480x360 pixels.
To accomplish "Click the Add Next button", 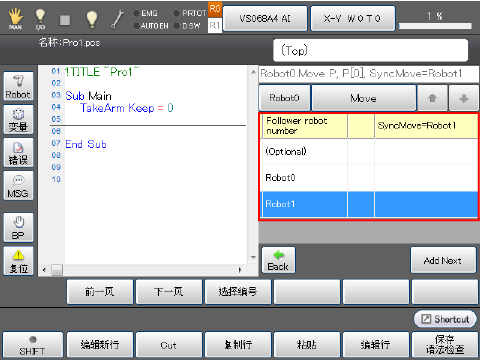I will click(443, 260).
